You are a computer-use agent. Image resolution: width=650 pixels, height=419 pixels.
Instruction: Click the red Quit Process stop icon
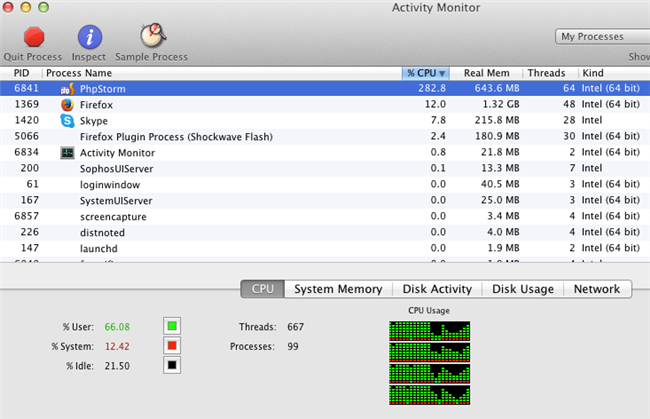coord(34,37)
